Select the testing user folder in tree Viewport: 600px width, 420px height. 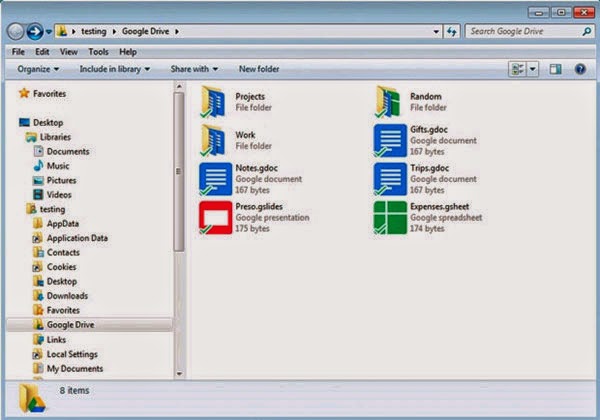[52, 209]
